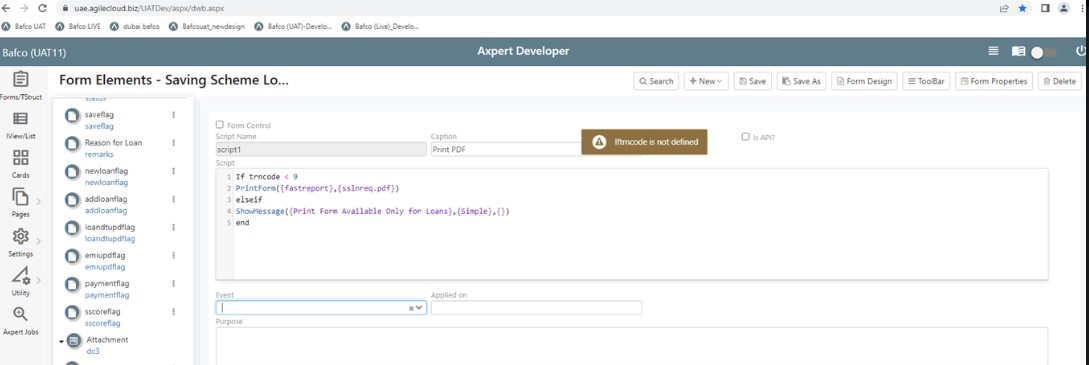Select the emiupdflag field icon
Viewport: 1089px width, 365px height.
point(72,257)
